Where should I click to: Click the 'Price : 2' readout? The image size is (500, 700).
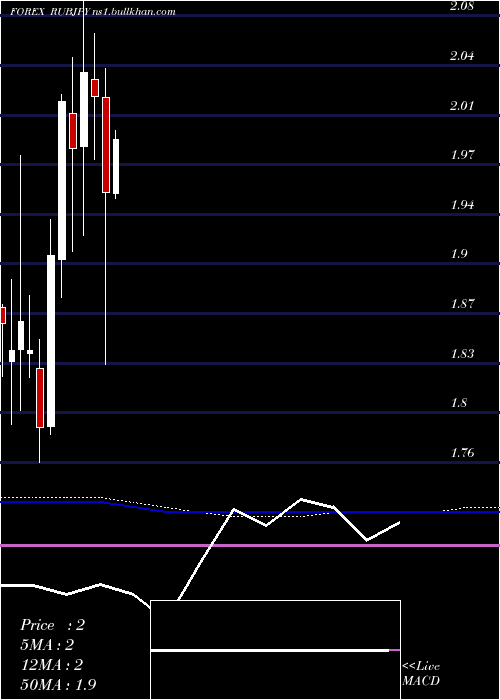(x=52, y=625)
